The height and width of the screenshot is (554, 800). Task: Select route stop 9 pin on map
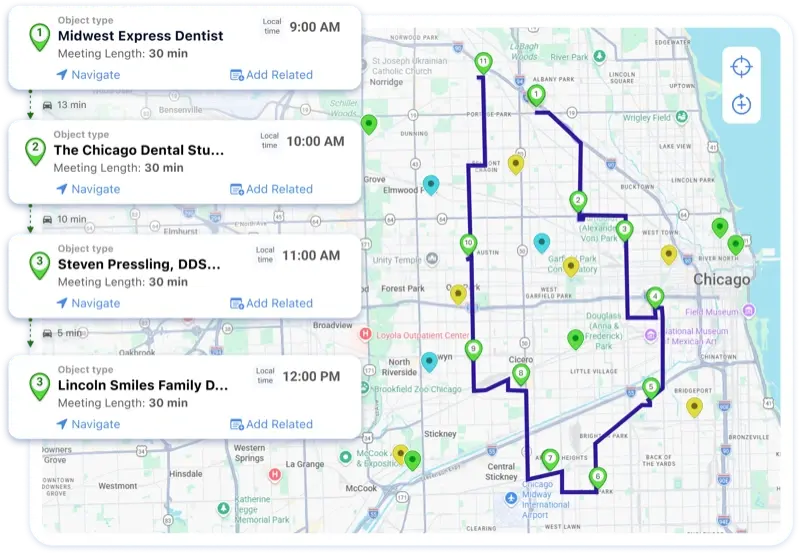pos(473,350)
